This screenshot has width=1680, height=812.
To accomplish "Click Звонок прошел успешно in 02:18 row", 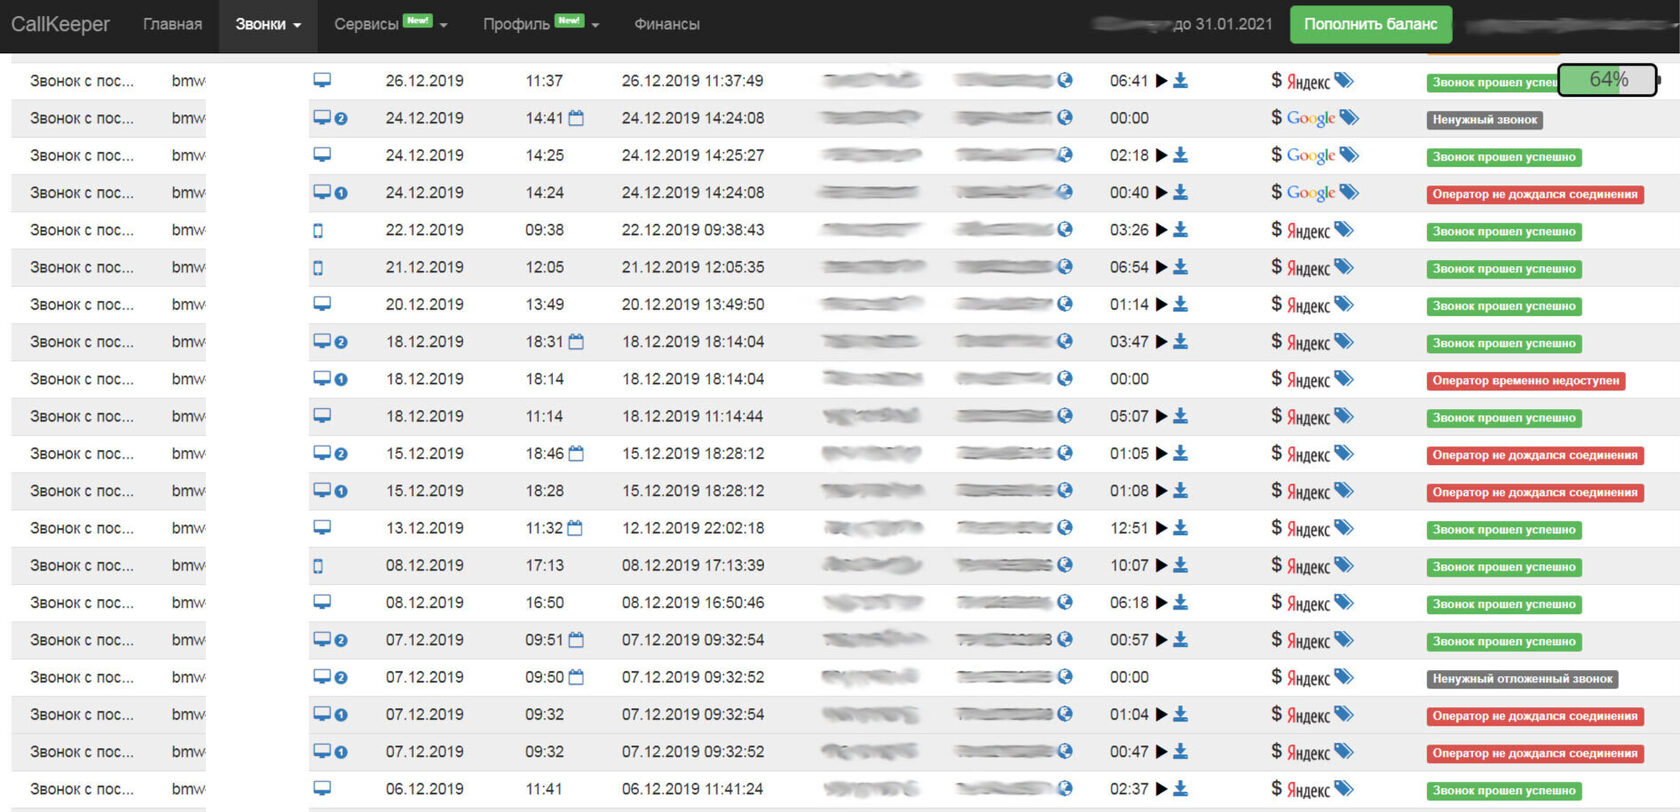I will [x=1504, y=157].
